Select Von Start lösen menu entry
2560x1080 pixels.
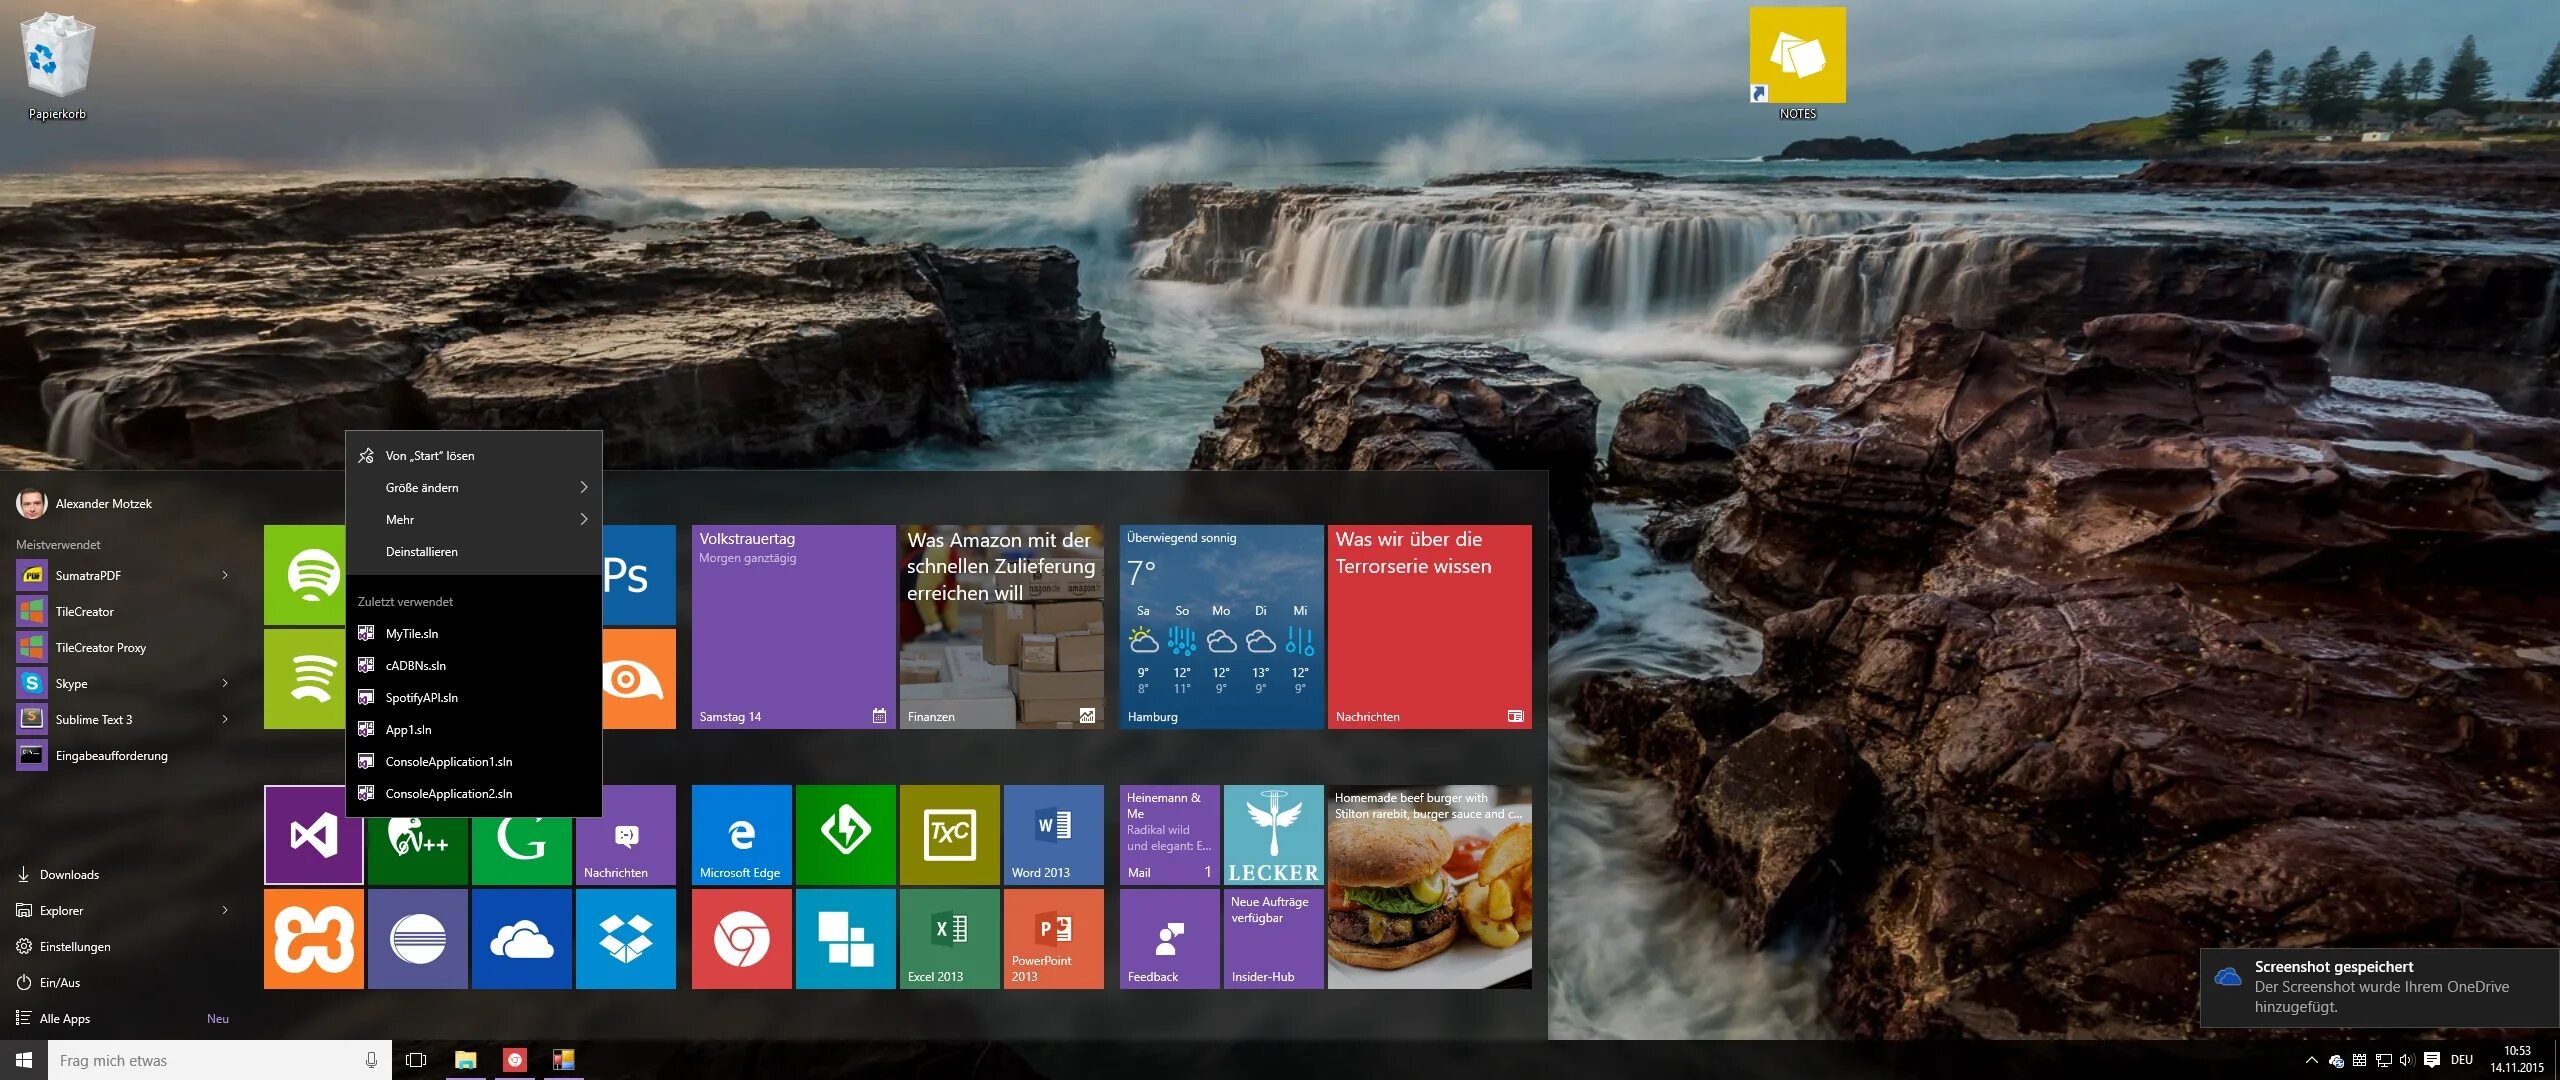[430, 455]
